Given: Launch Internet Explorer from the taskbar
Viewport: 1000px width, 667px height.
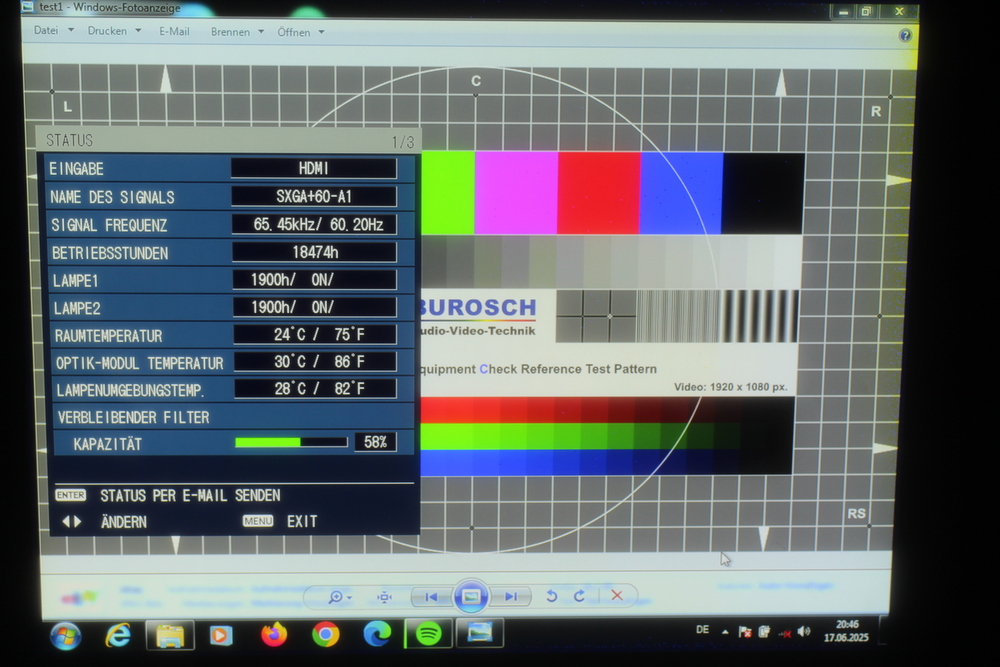Looking at the screenshot, I should (x=118, y=635).
